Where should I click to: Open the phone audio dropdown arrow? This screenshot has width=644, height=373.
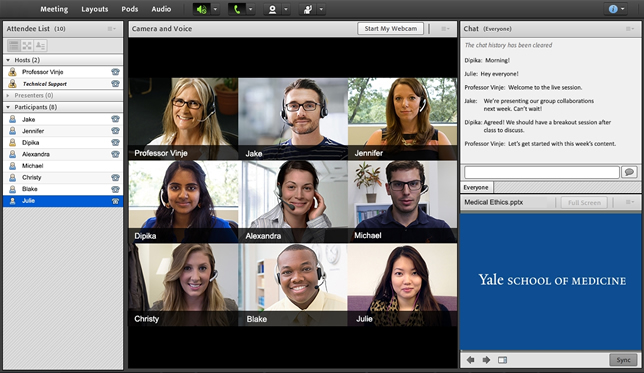coord(251,9)
